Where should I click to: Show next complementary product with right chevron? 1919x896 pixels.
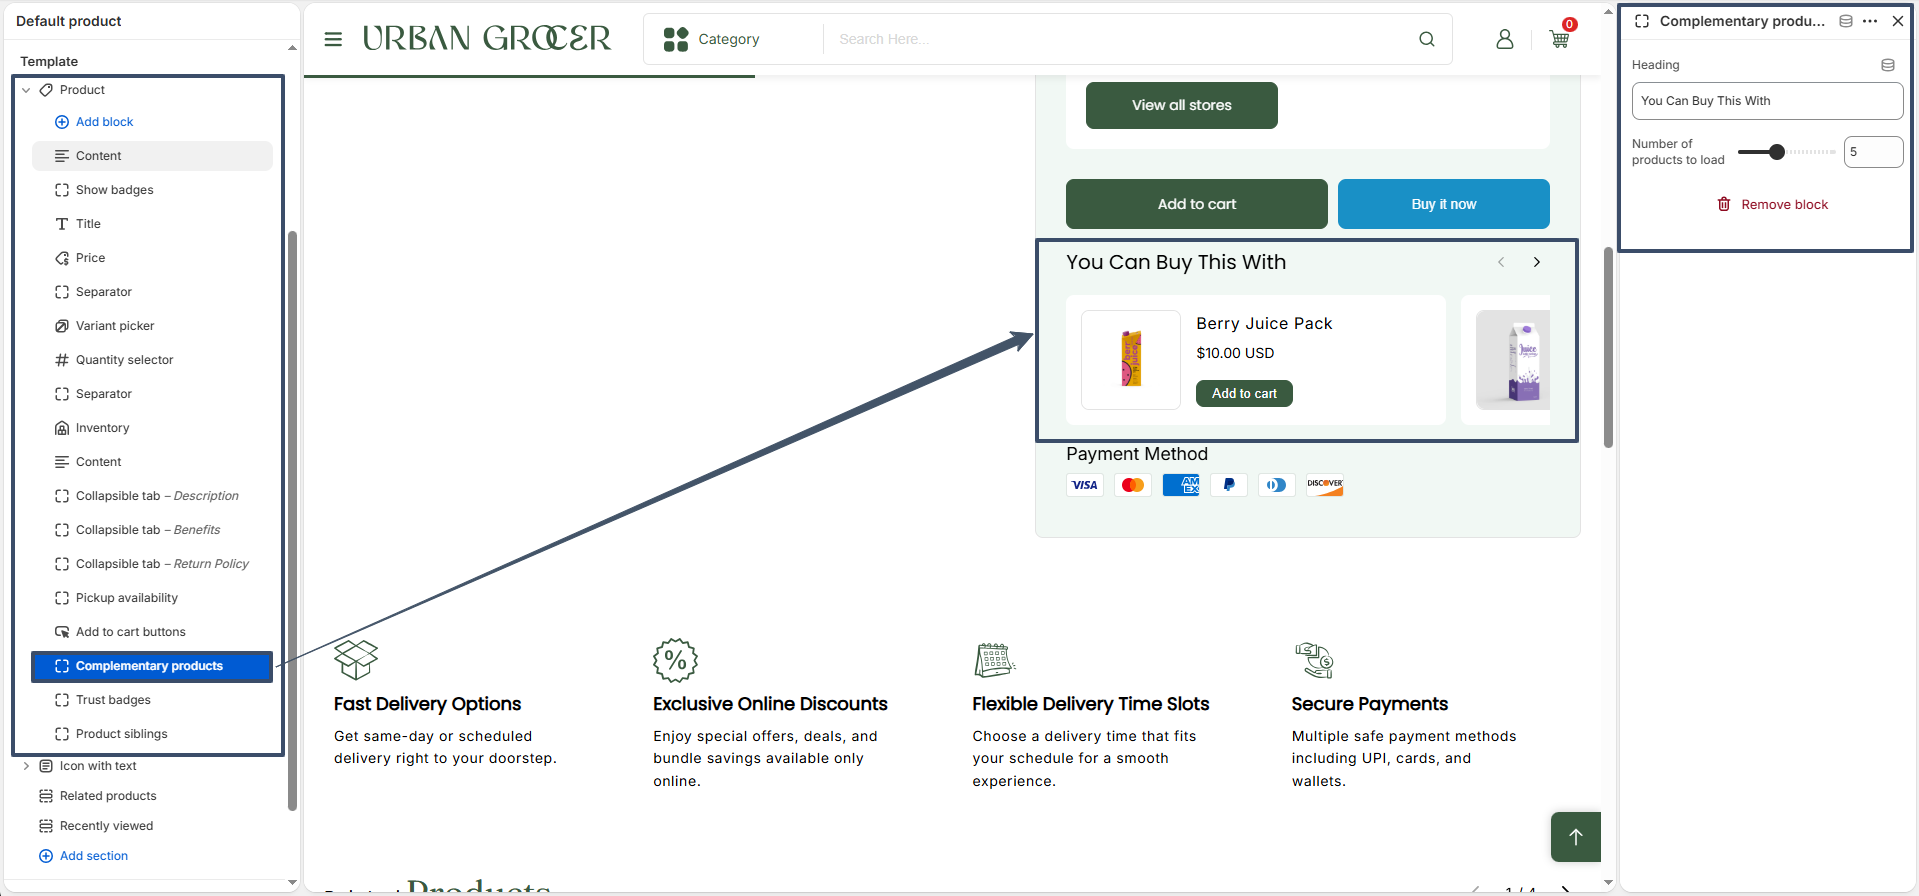[1537, 262]
